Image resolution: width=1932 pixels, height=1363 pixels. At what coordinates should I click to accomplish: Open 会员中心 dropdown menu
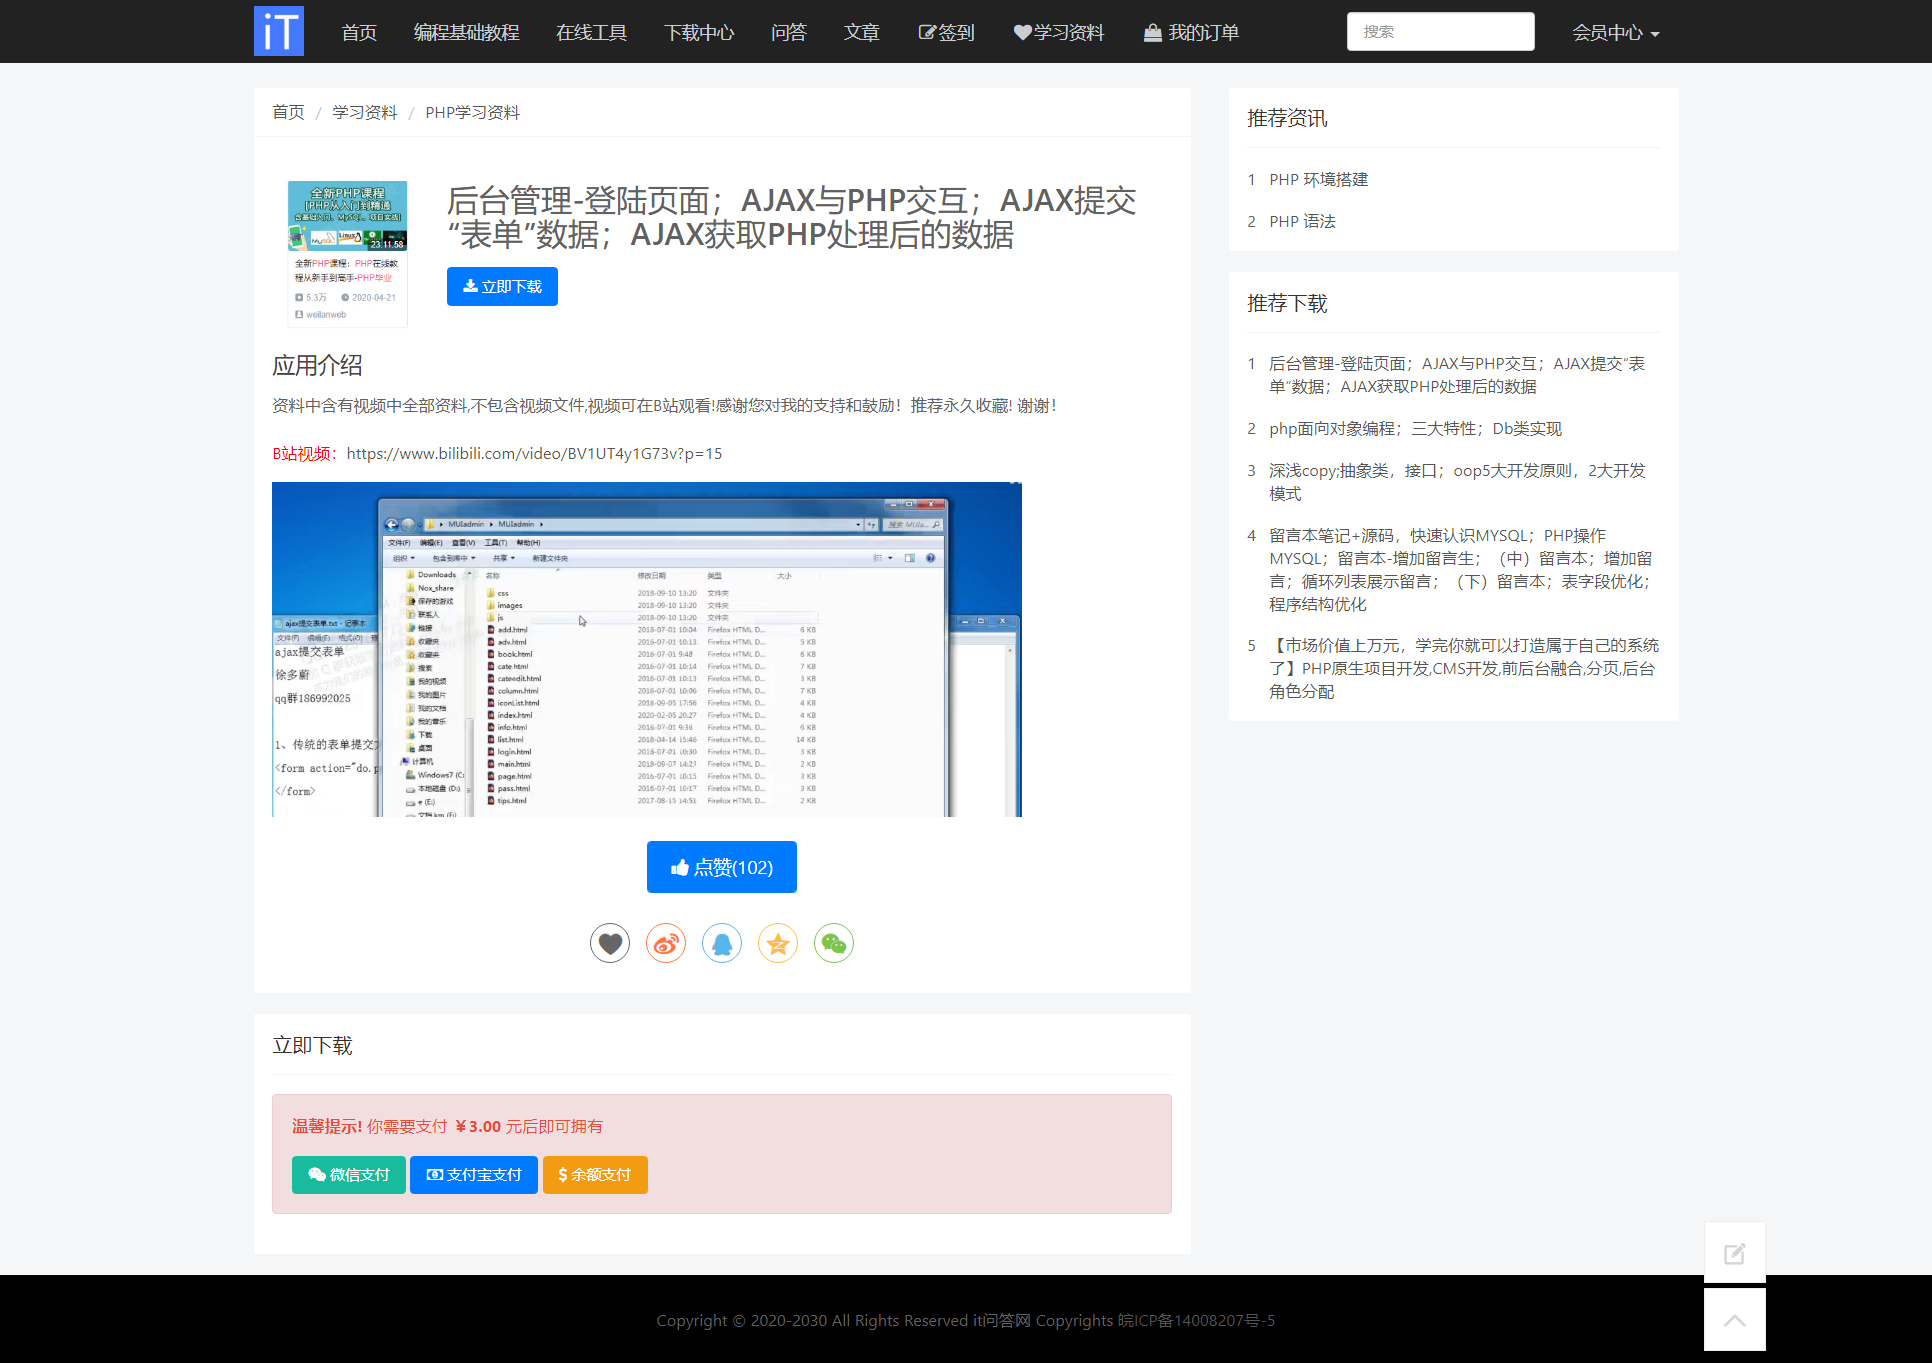(1615, 32)
